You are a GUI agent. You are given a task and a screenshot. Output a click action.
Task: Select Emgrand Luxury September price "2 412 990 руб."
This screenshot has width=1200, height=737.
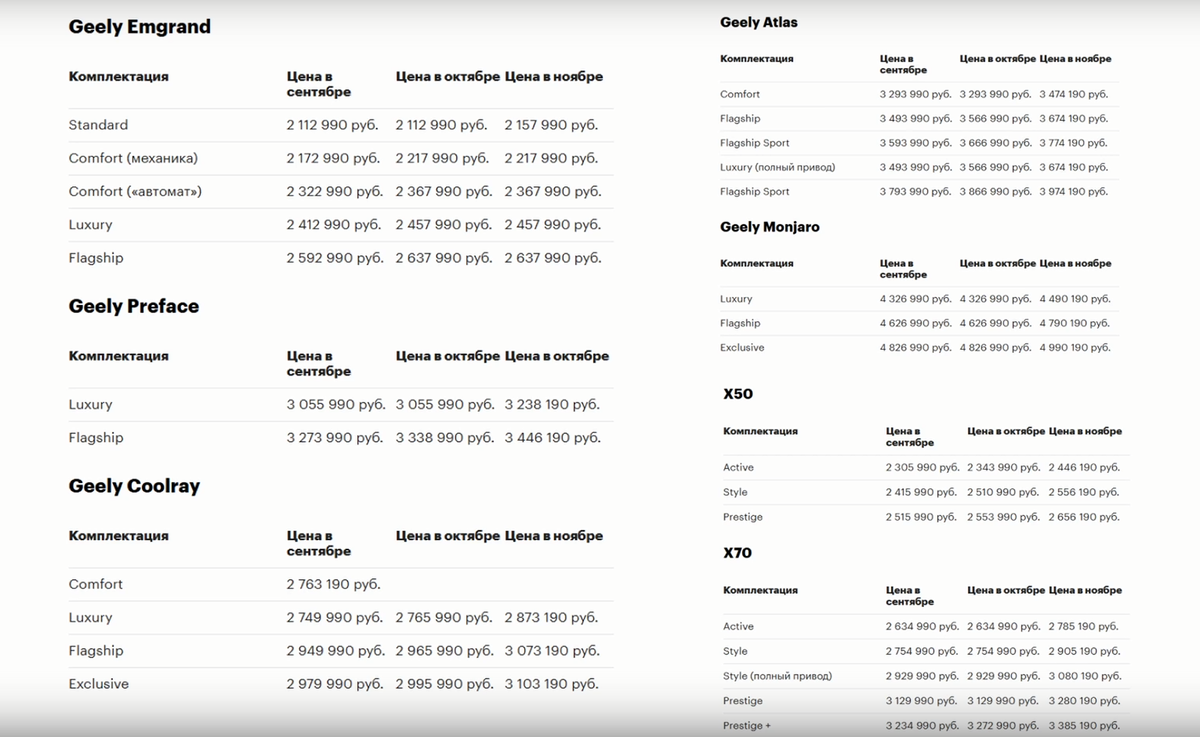(x=334, y=225)
